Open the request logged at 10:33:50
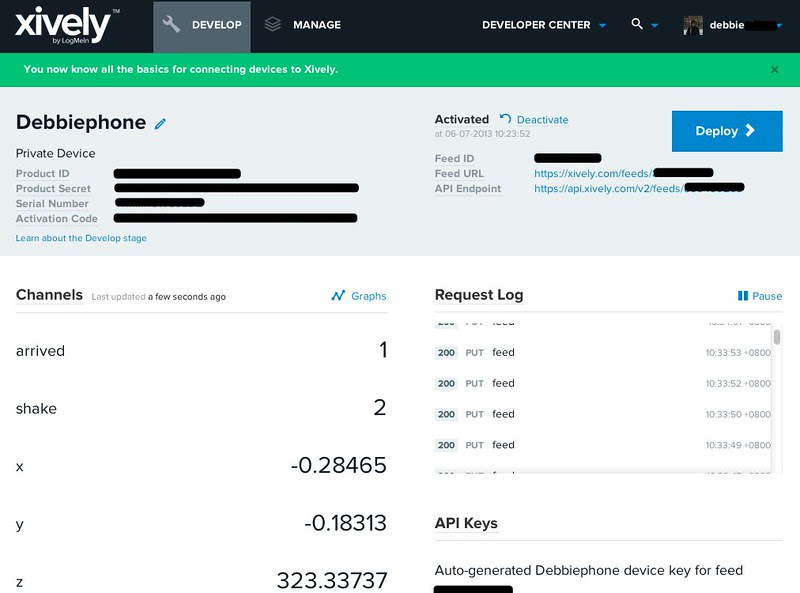800x593 pixels. pyautogui.click(x=603, y=414)
